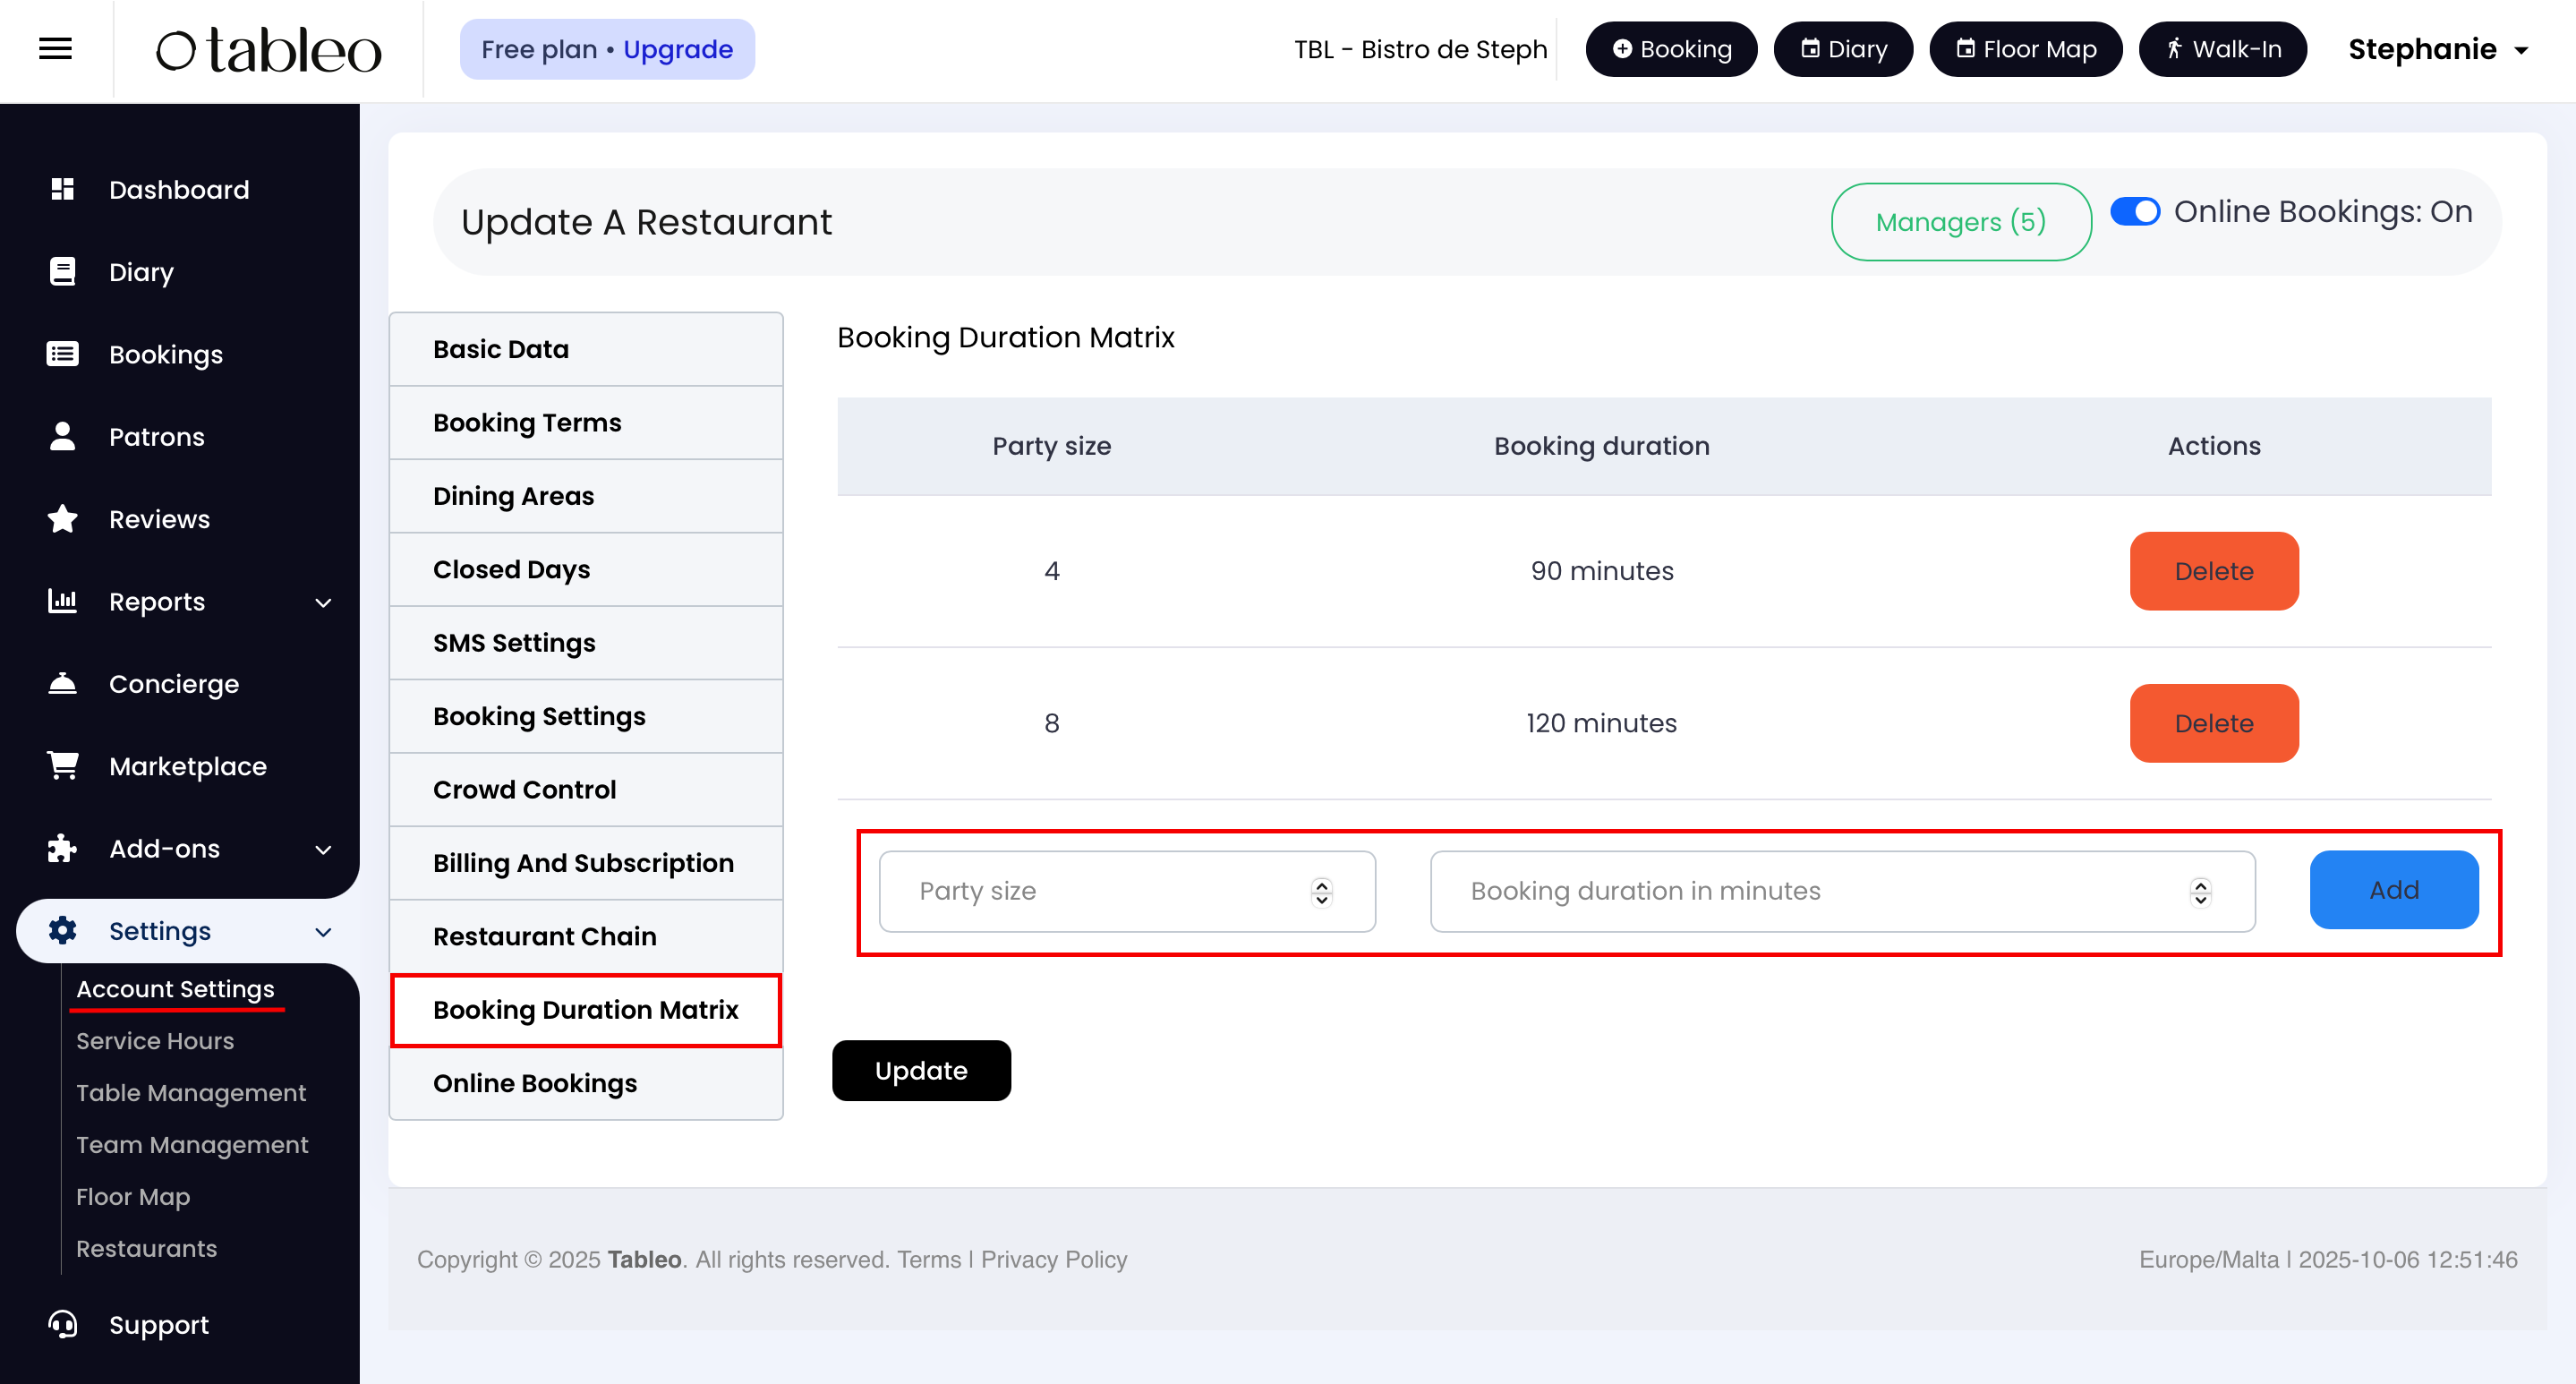Viewport: 2576px width, 1384px height.
Task: Click the Party size stepper arrows
Action: tap(1321, 891)
